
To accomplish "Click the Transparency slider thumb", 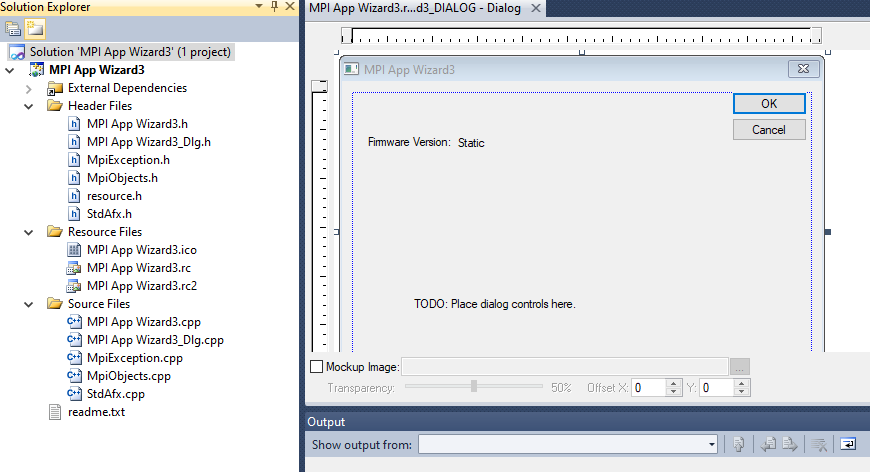I will tap(474, 386).
